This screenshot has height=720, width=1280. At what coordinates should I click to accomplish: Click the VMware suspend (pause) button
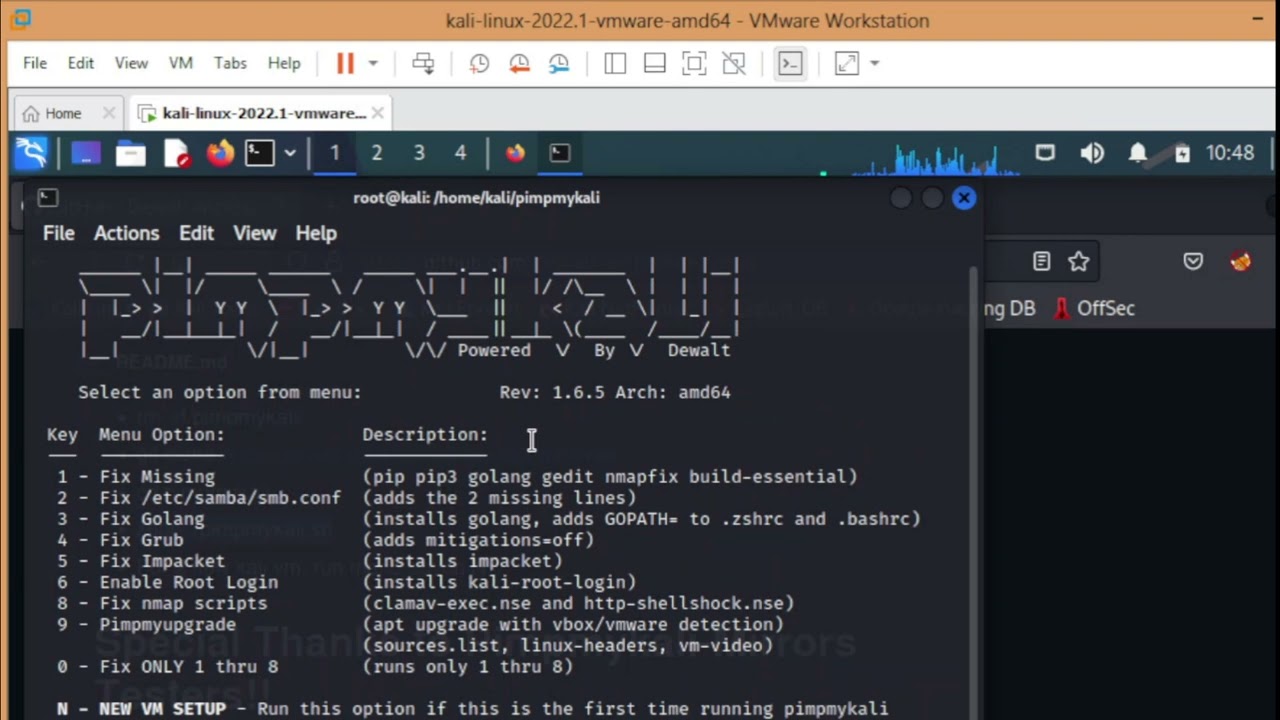coord(345,63)
